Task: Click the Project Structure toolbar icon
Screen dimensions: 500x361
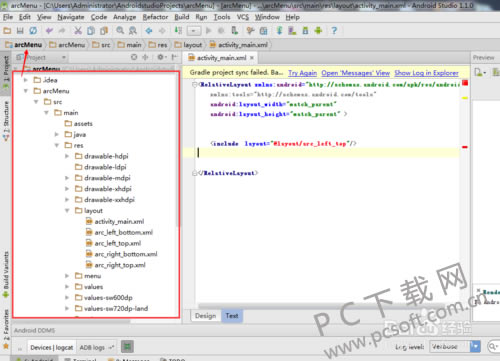Action: click(x=263, y=31)
